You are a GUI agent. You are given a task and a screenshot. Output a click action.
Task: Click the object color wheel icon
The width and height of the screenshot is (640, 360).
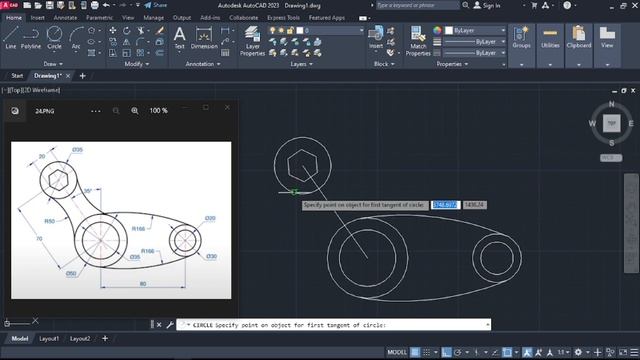[437, 31]
